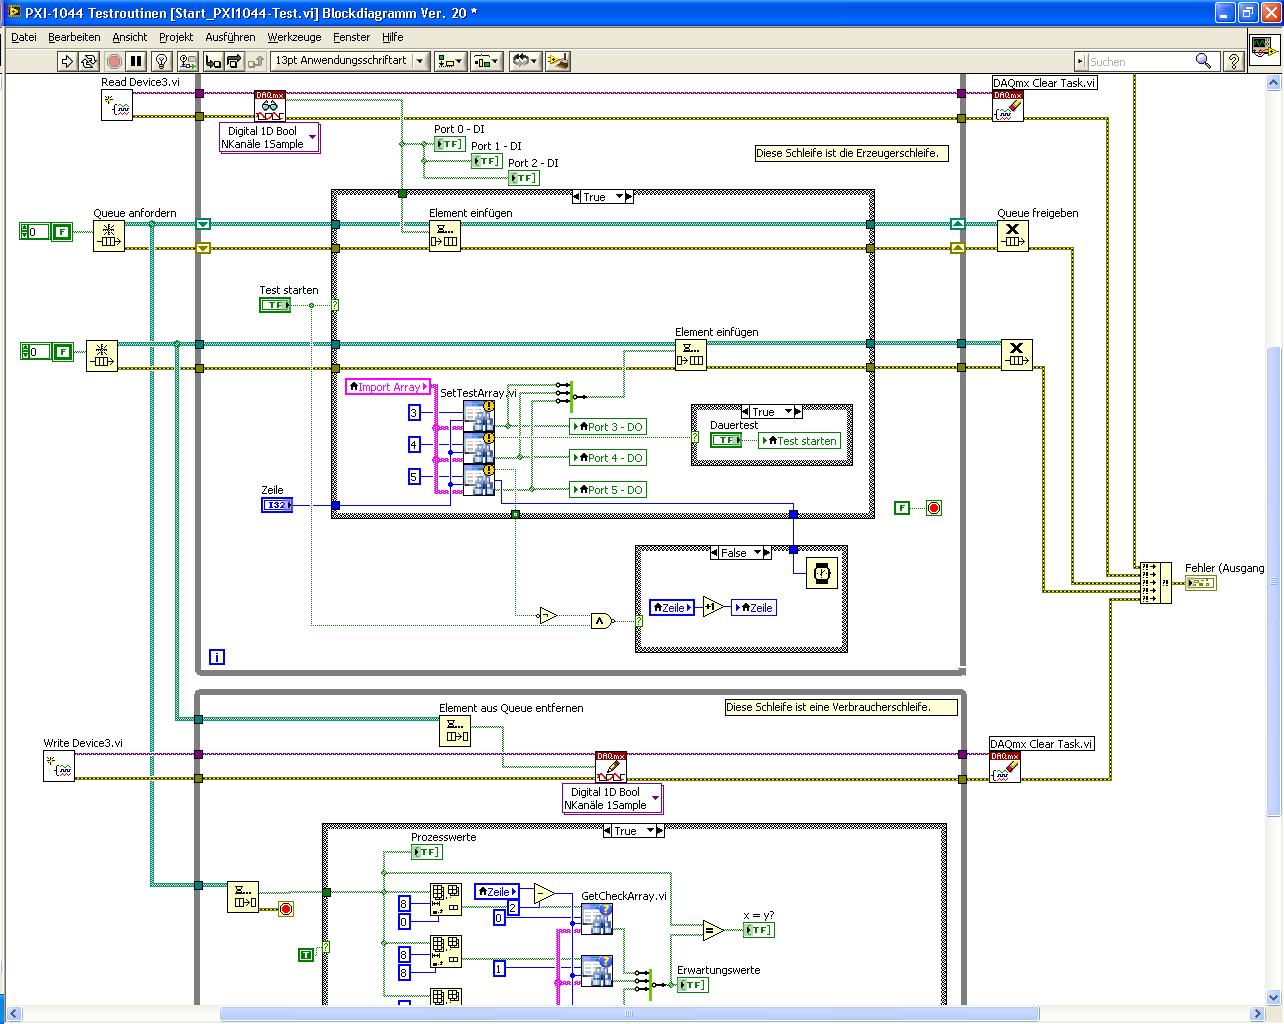Open the DAQmx Write Digital 1D Bool selector

coord(613,798)
